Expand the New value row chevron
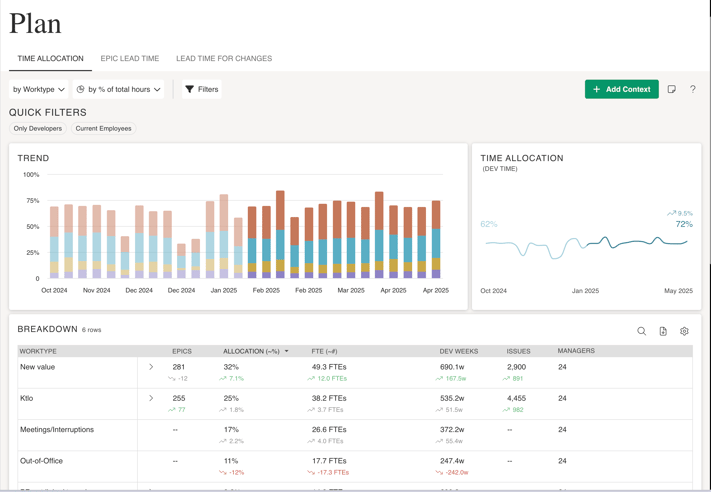Viewport: 711px width, 492px height. click(x=151, y=367)
